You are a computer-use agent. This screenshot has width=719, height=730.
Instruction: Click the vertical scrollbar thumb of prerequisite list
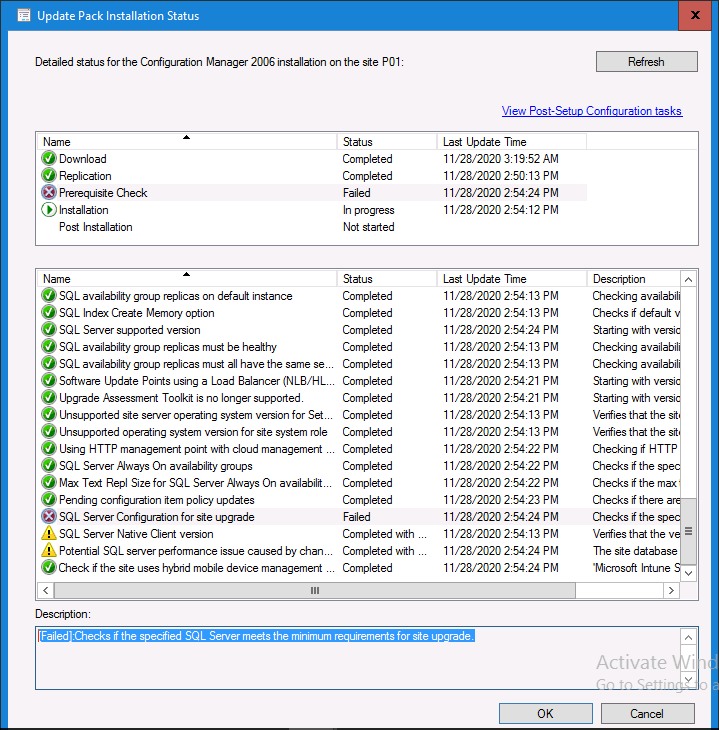click(688, 531)
